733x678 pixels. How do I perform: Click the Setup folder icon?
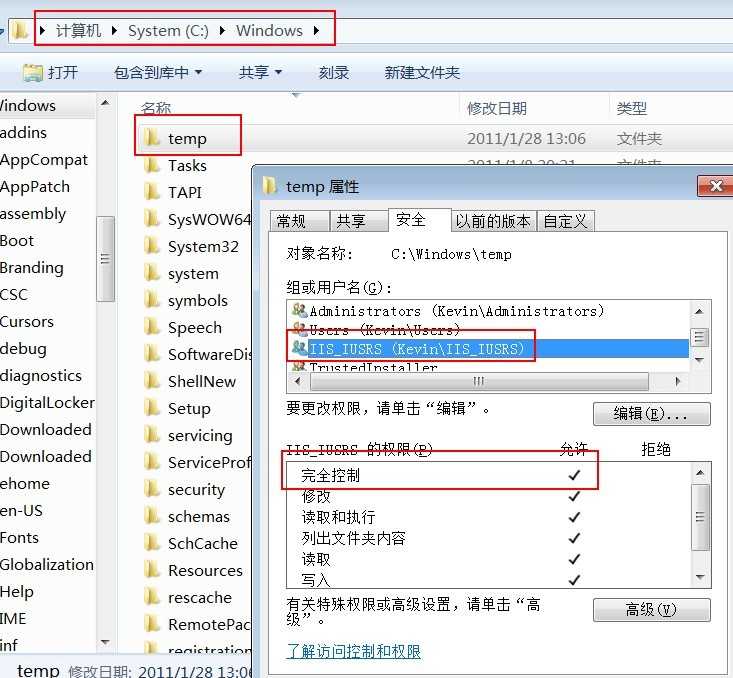pyautogui.click(x=152, y=408)
